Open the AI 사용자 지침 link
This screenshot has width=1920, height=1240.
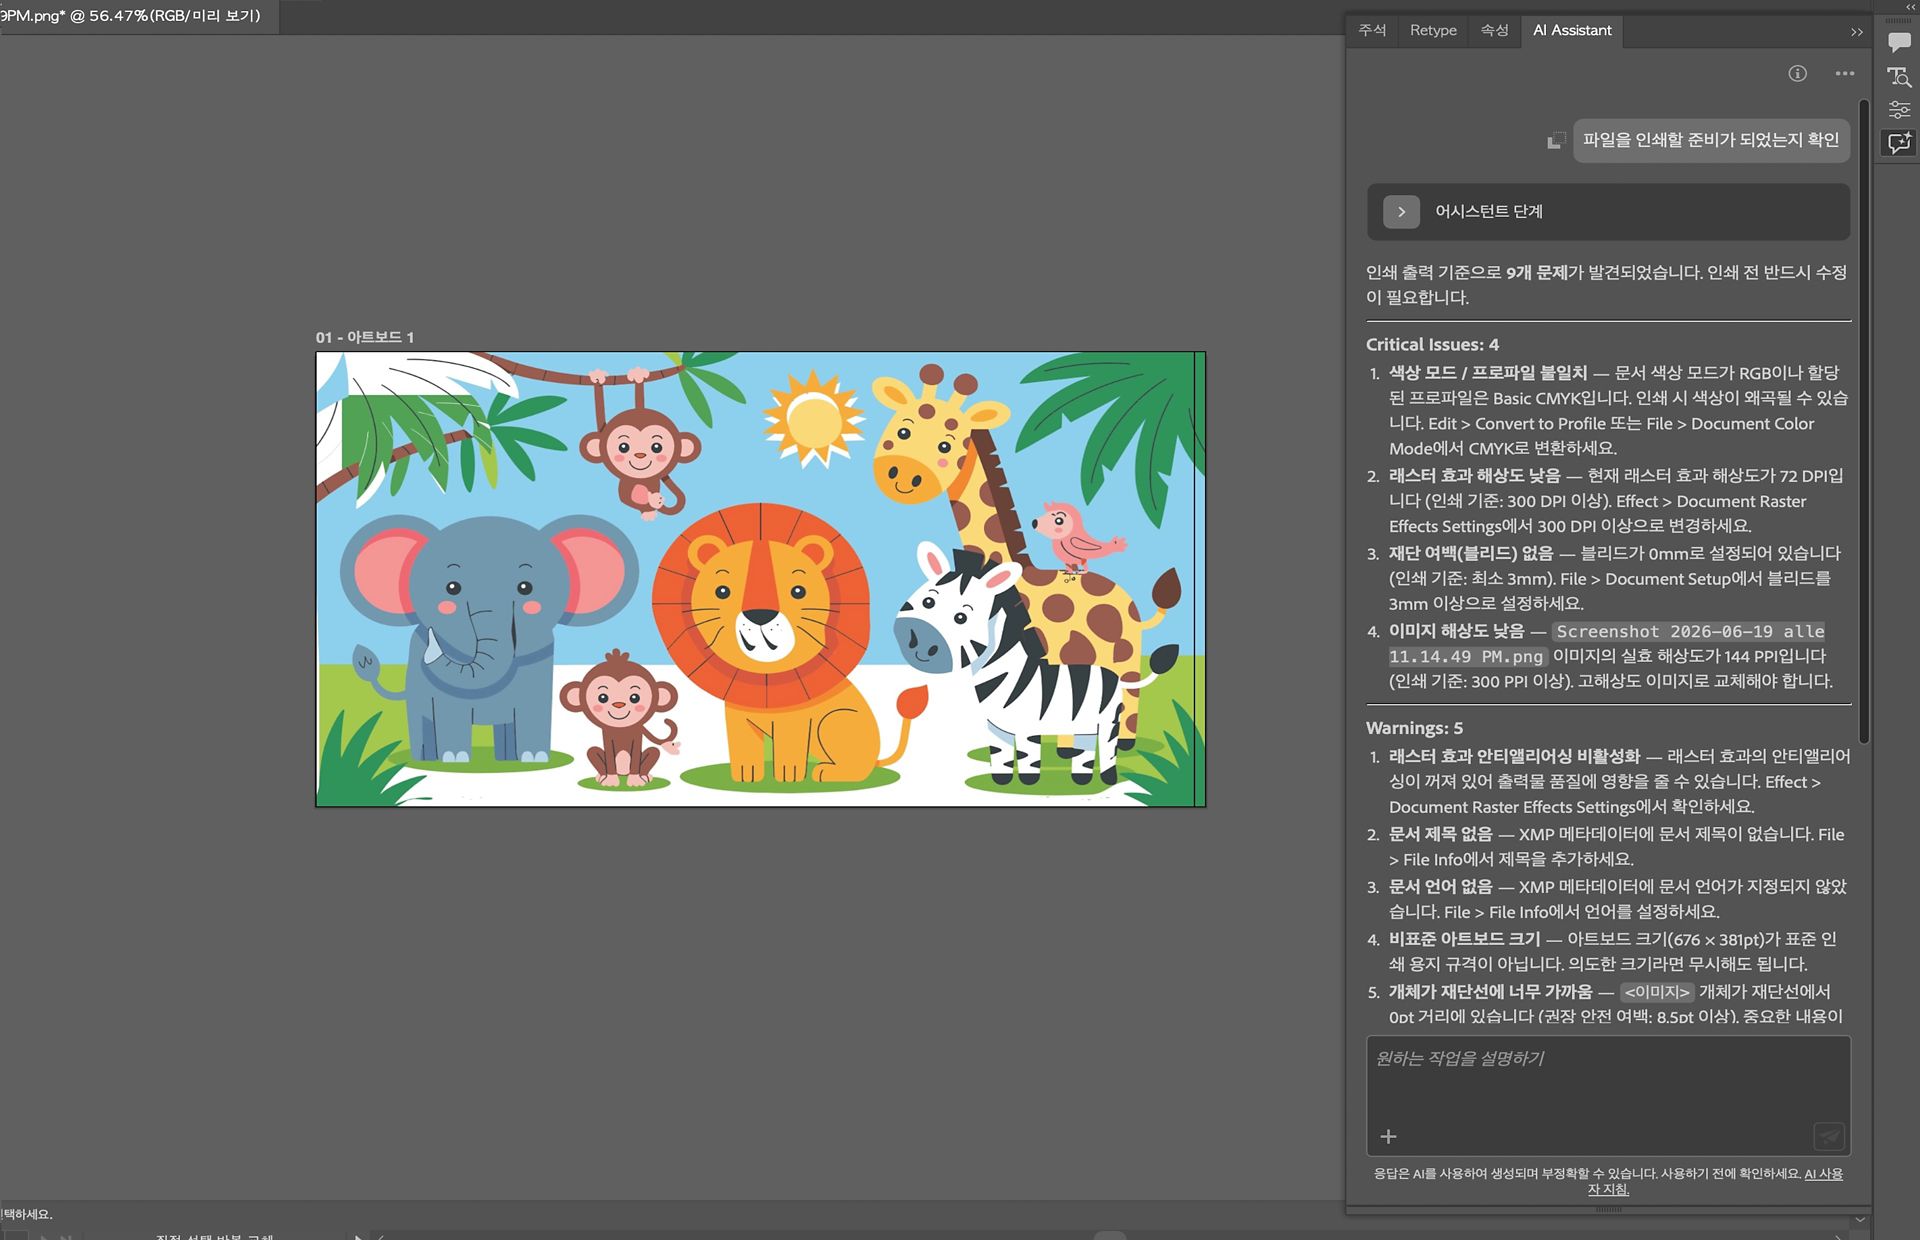[x=1714, y=1181]
